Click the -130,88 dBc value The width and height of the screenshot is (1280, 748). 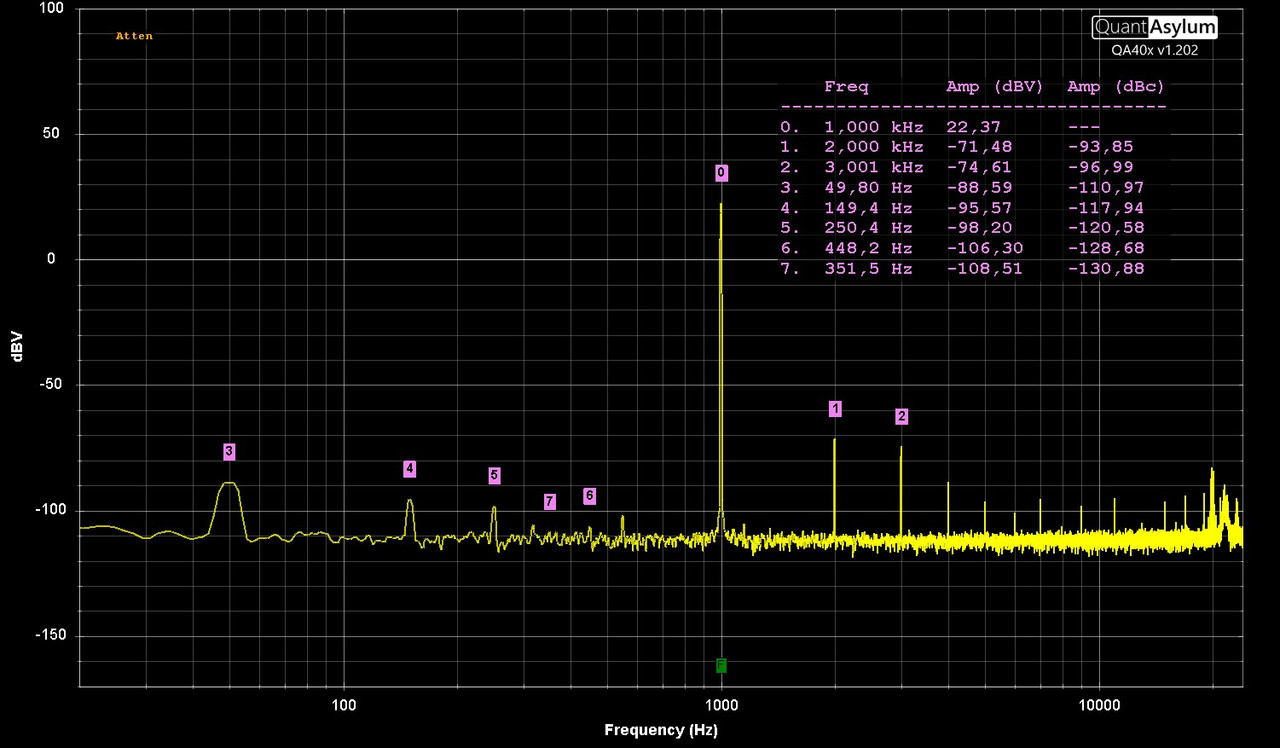click(x=1106, y=268)
